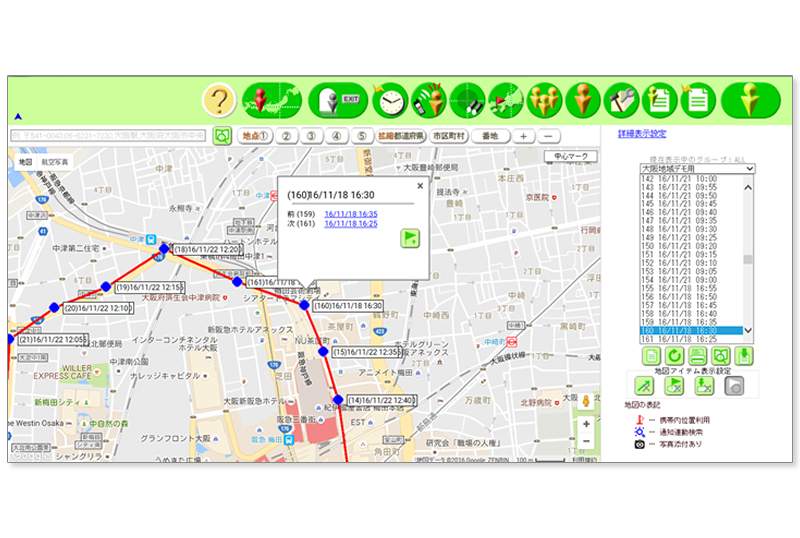Click the (15) 12:35 route marker

pyautogui.click(x=323, y=351)
